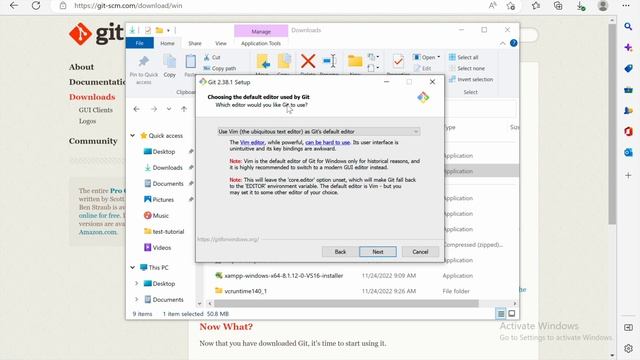Open the Application Tools ribbon tab
This screenshot has height=360, width=640.
[x=260, y=43]
